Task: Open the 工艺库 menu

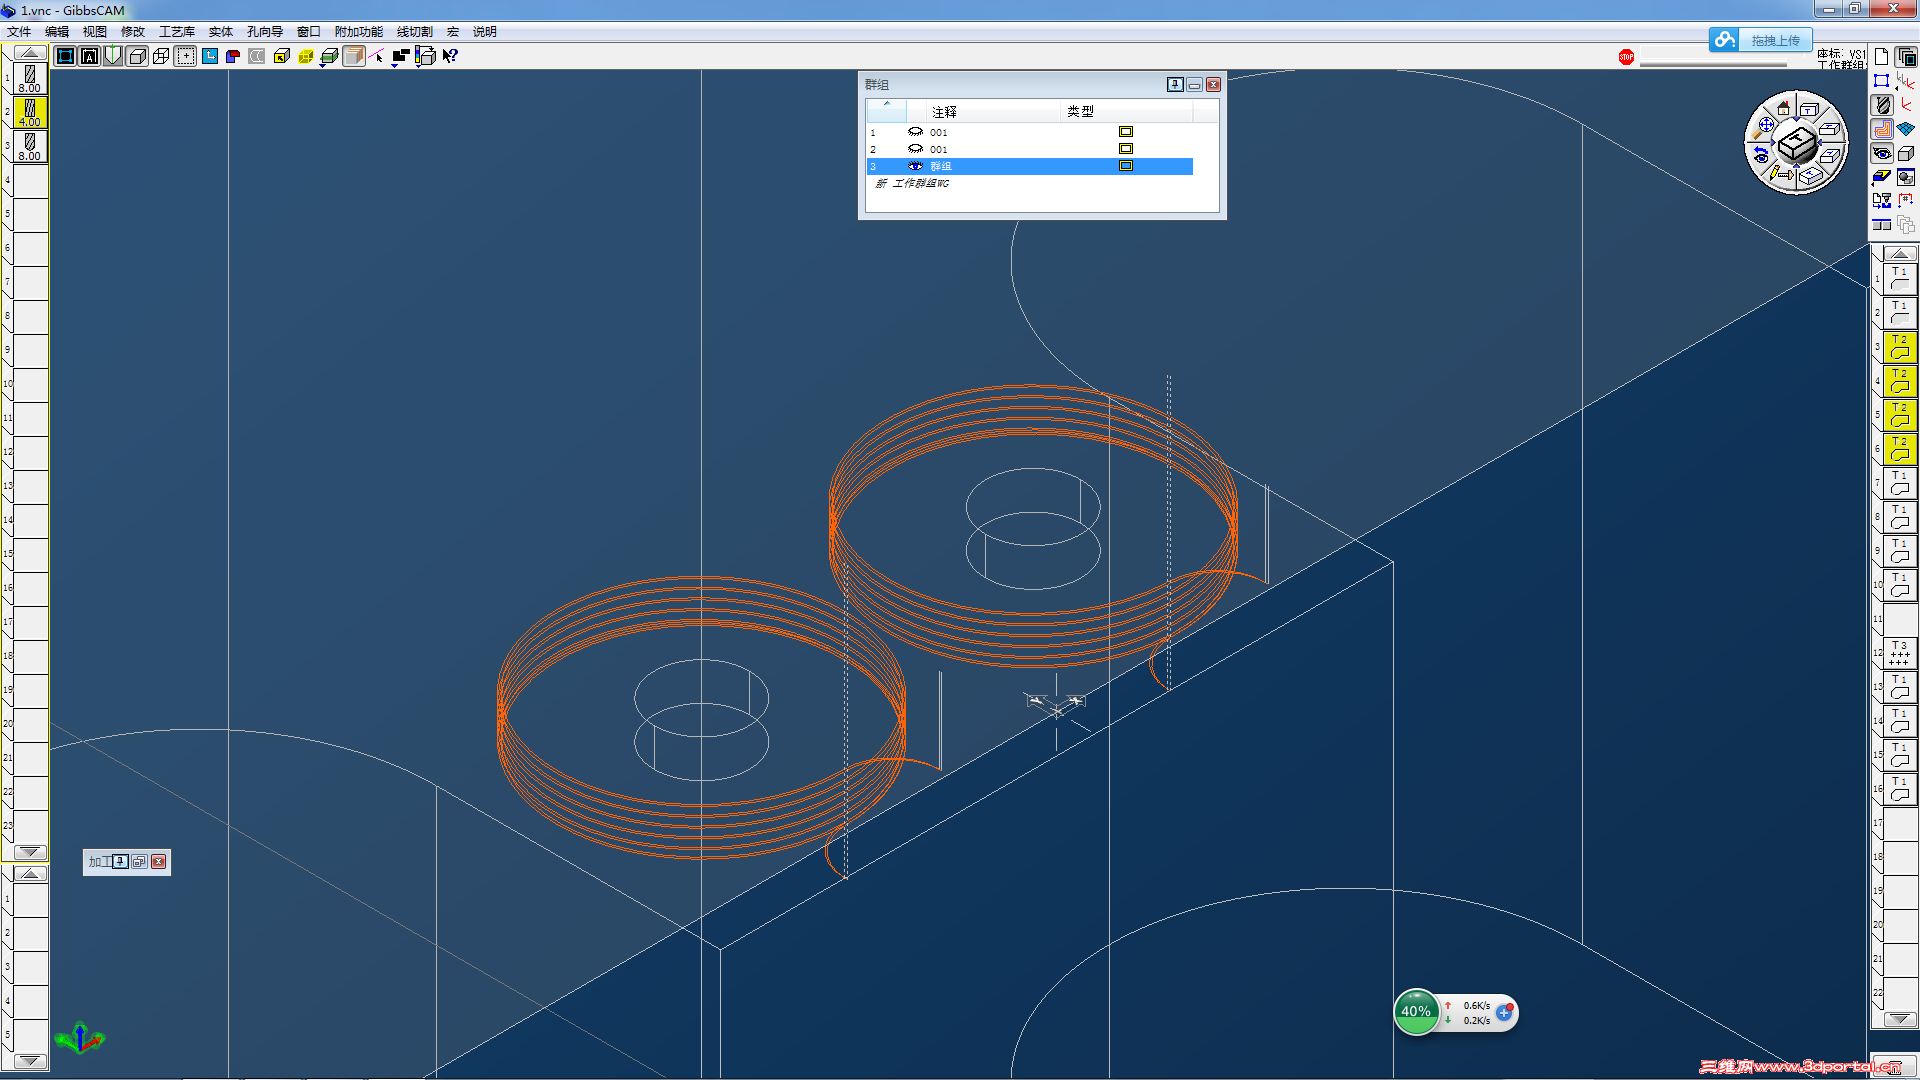Action: coord(177,32)
